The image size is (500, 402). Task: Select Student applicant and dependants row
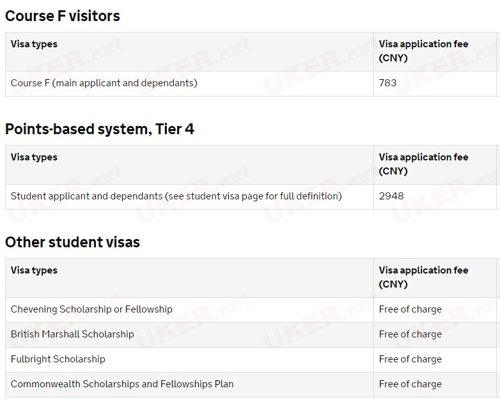tap(252, 197)
